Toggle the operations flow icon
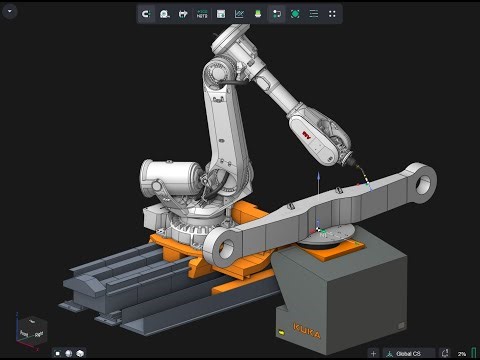This screenshot has width=480, height=360. [x=277, y=14]
